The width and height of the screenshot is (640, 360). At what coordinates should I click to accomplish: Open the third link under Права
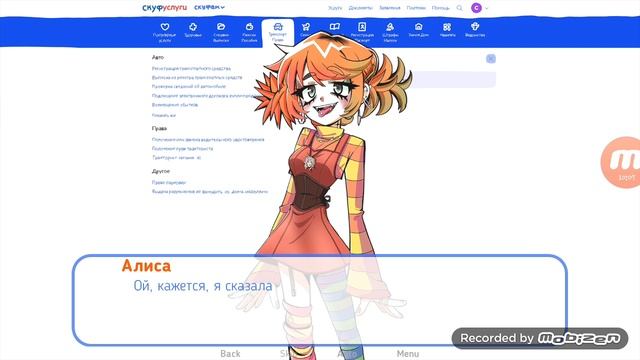[x=176, y=157]
